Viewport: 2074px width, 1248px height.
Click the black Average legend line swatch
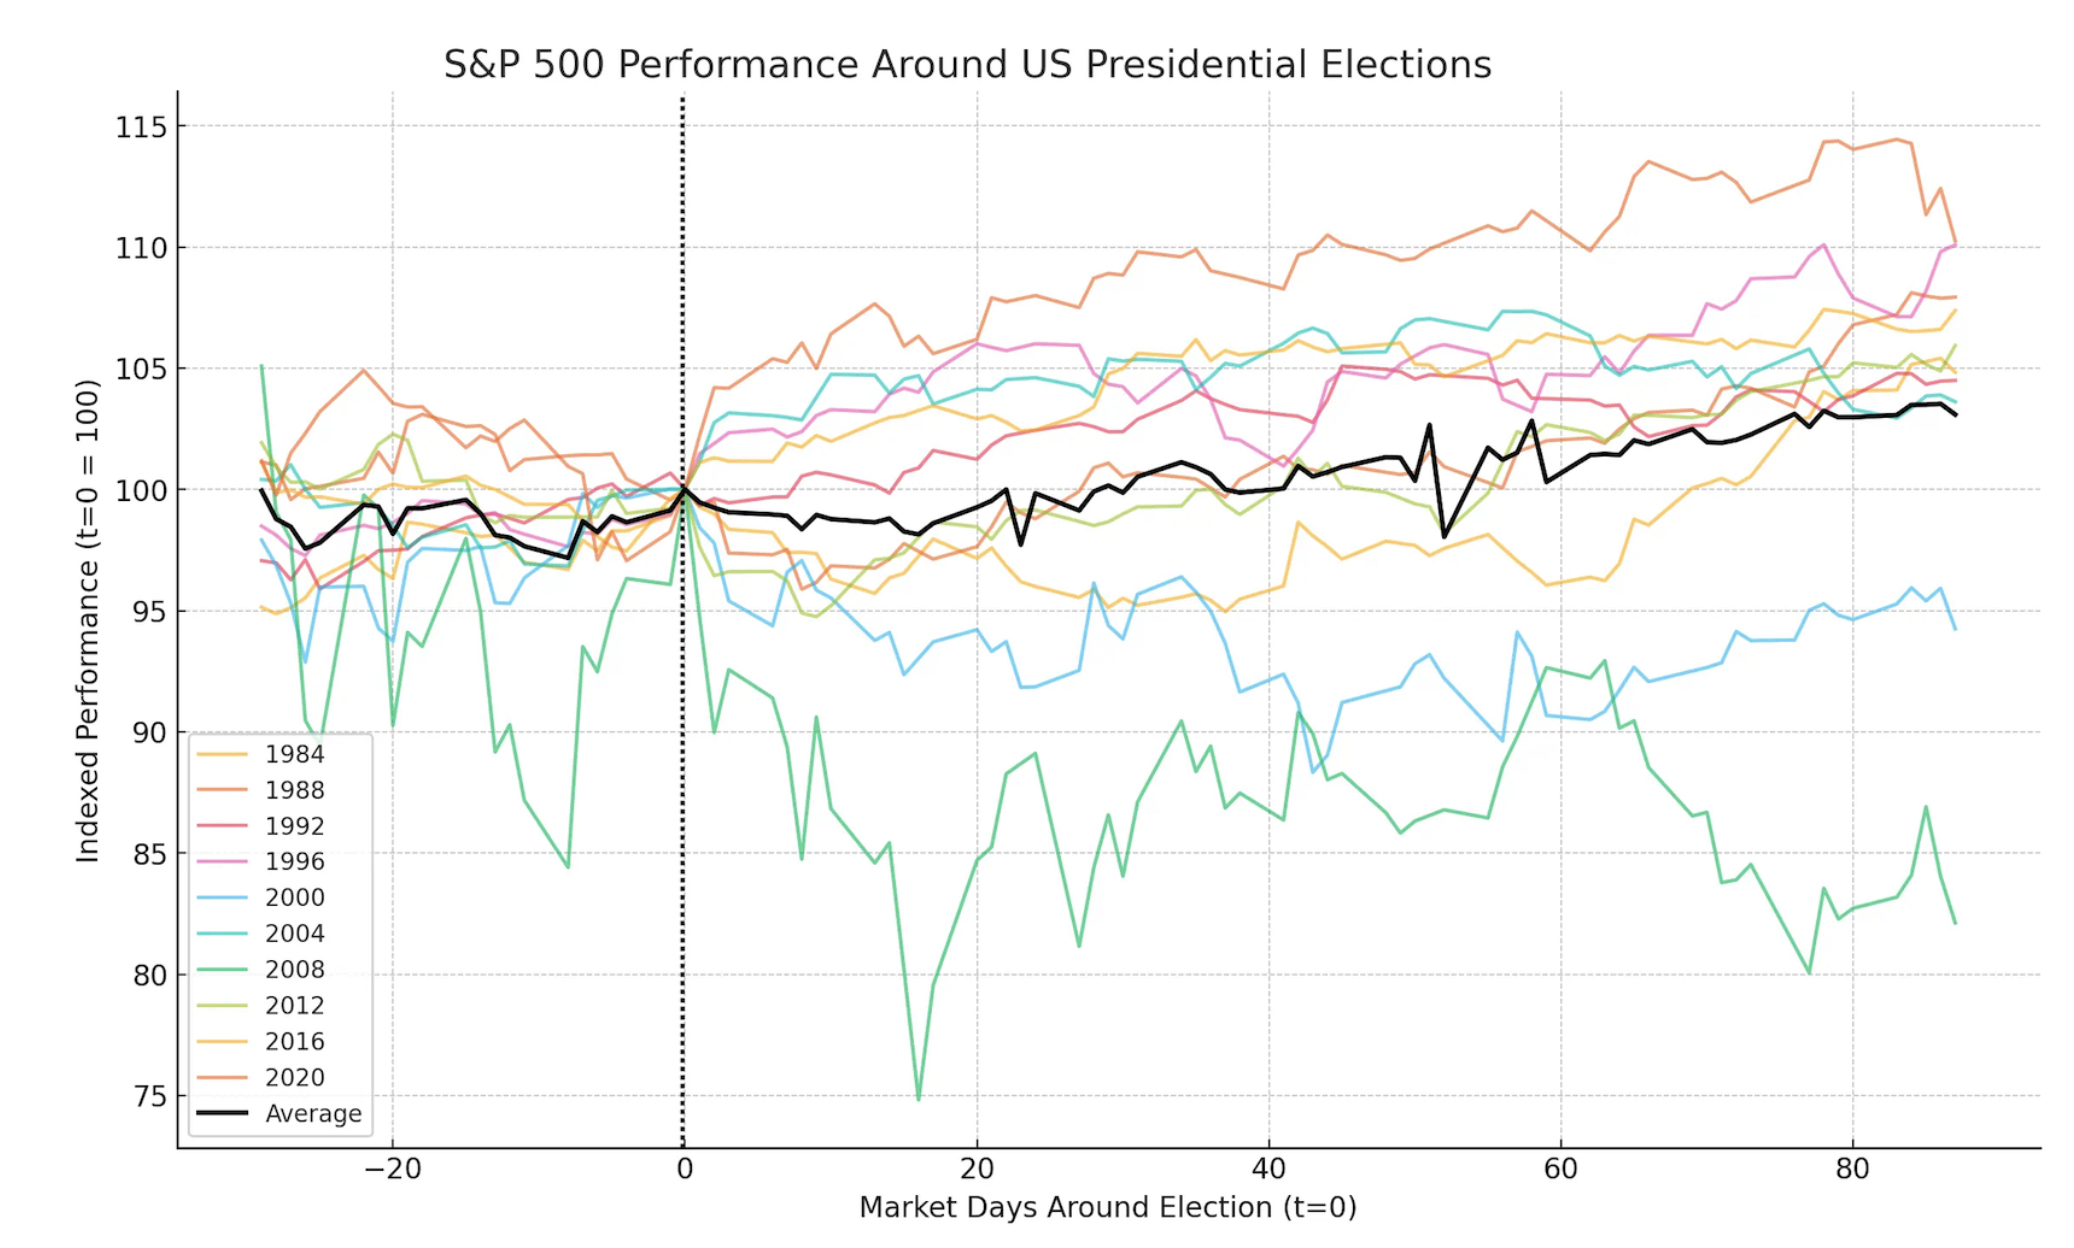point(222,1113)
